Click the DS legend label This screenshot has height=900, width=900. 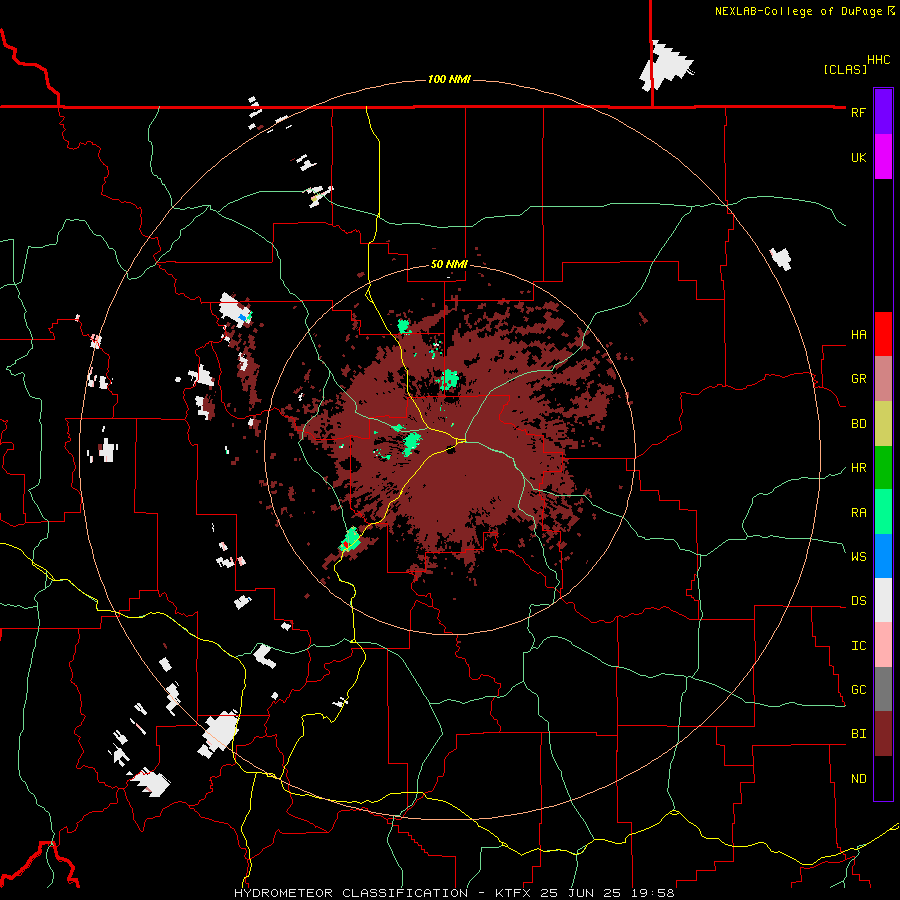(858, 601)
